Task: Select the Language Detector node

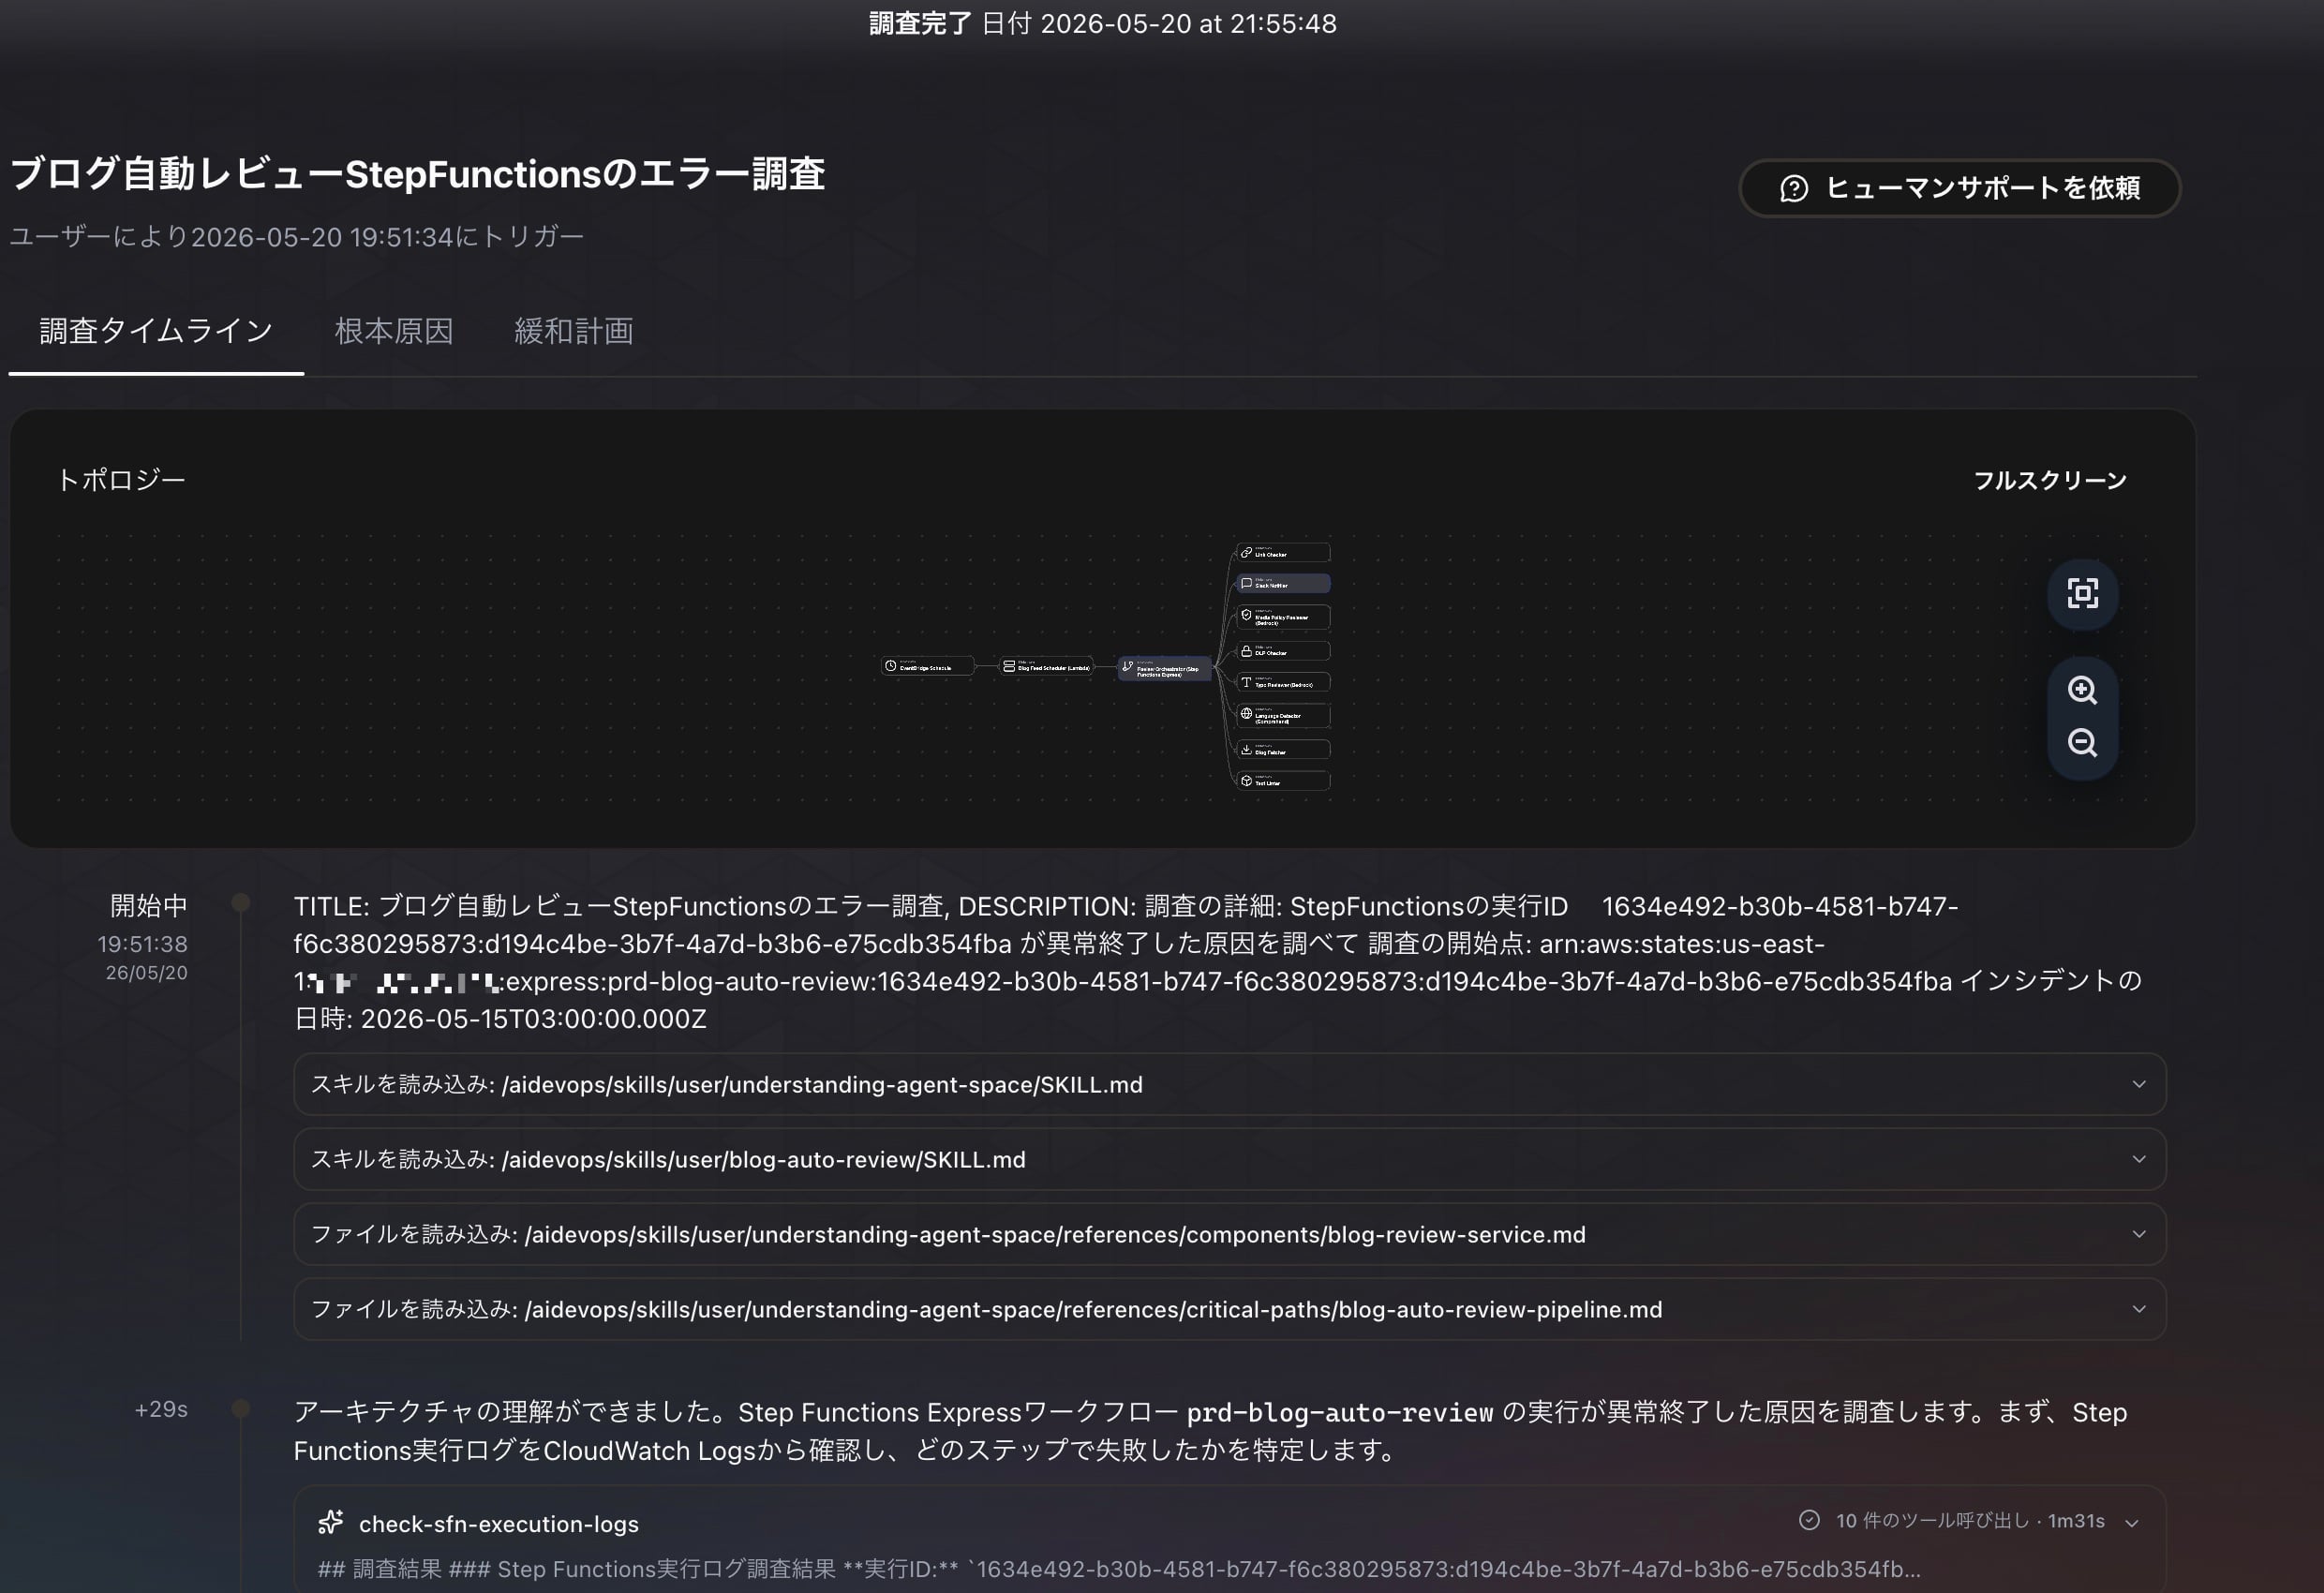Action: pyautogui.click(x=1283, y=715)
